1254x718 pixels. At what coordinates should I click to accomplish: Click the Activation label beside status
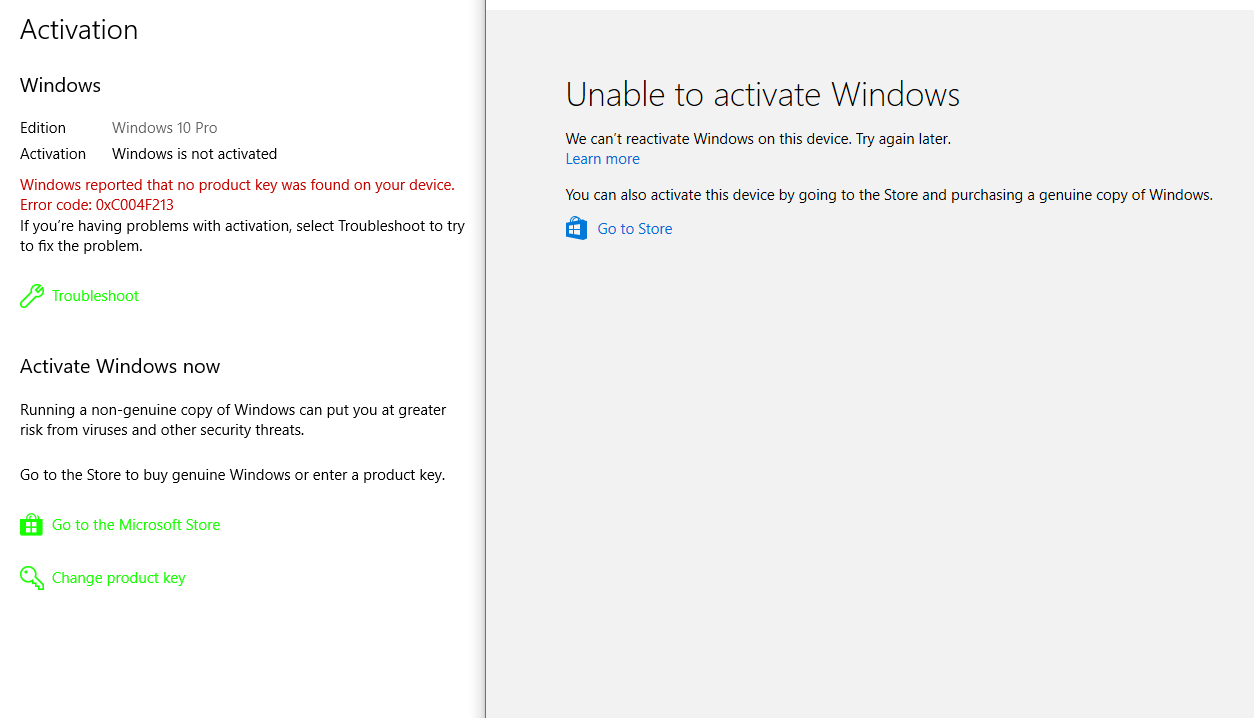pos(53,154)
